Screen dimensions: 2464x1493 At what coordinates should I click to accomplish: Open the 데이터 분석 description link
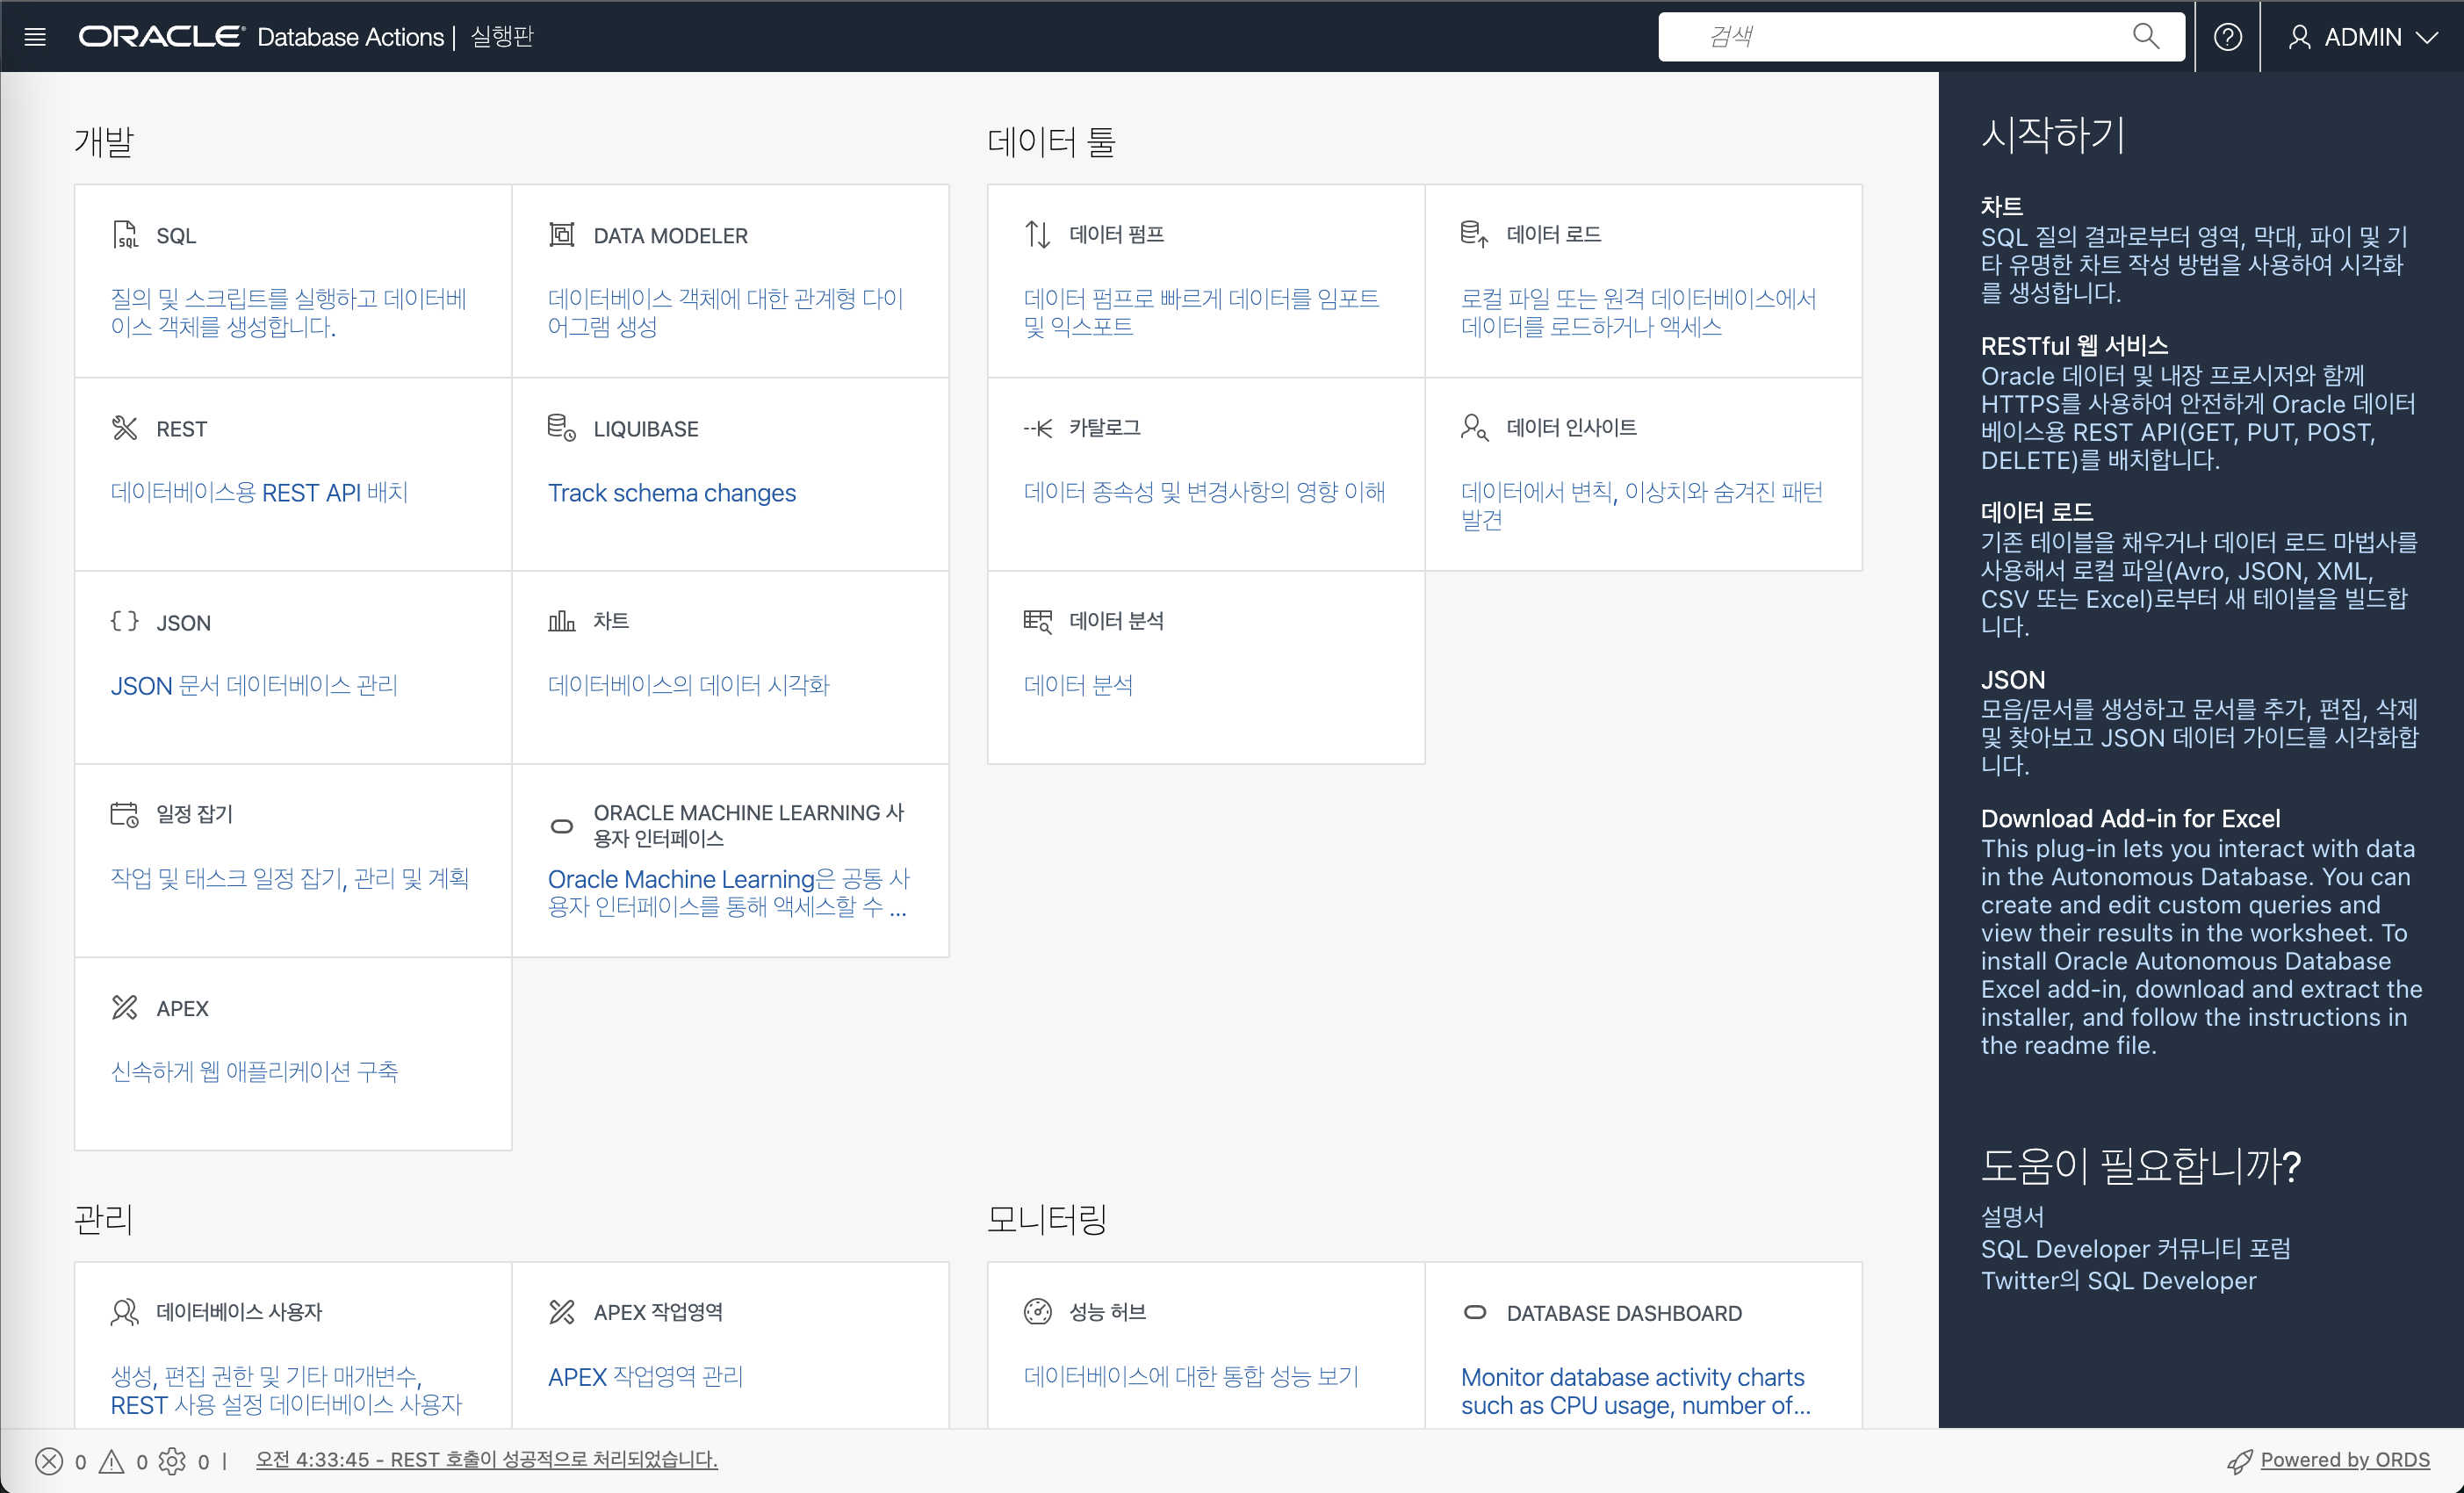(1078, 685)
